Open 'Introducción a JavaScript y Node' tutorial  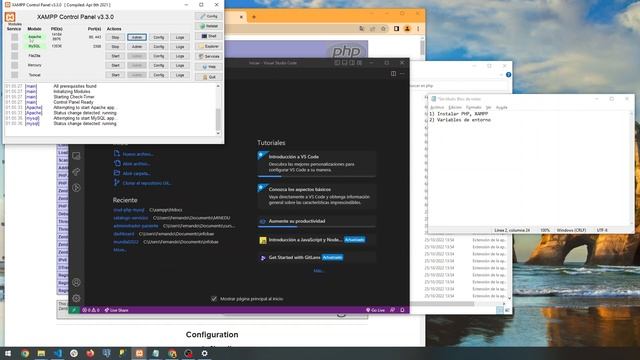click(x=317, y=240)
